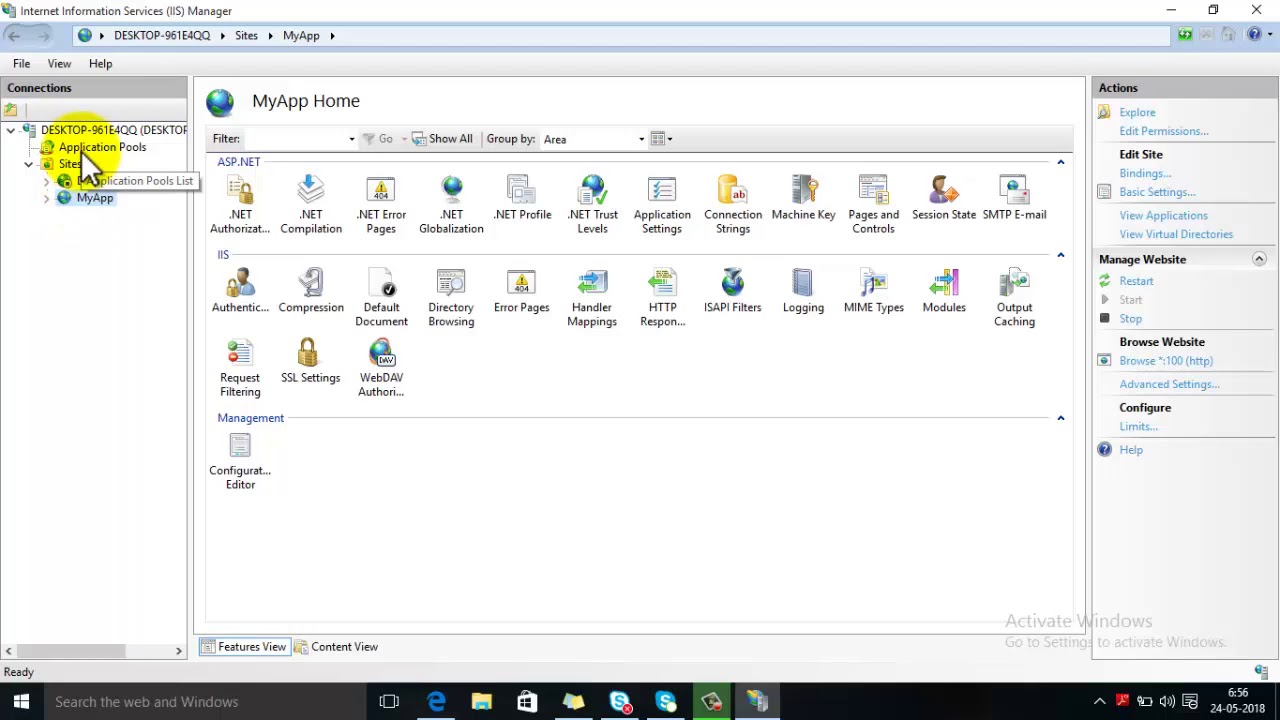Screen dimensions: 1280x720
Task: Click the Windows Start button
Action: pyautogui.click(x=21, y=702)
